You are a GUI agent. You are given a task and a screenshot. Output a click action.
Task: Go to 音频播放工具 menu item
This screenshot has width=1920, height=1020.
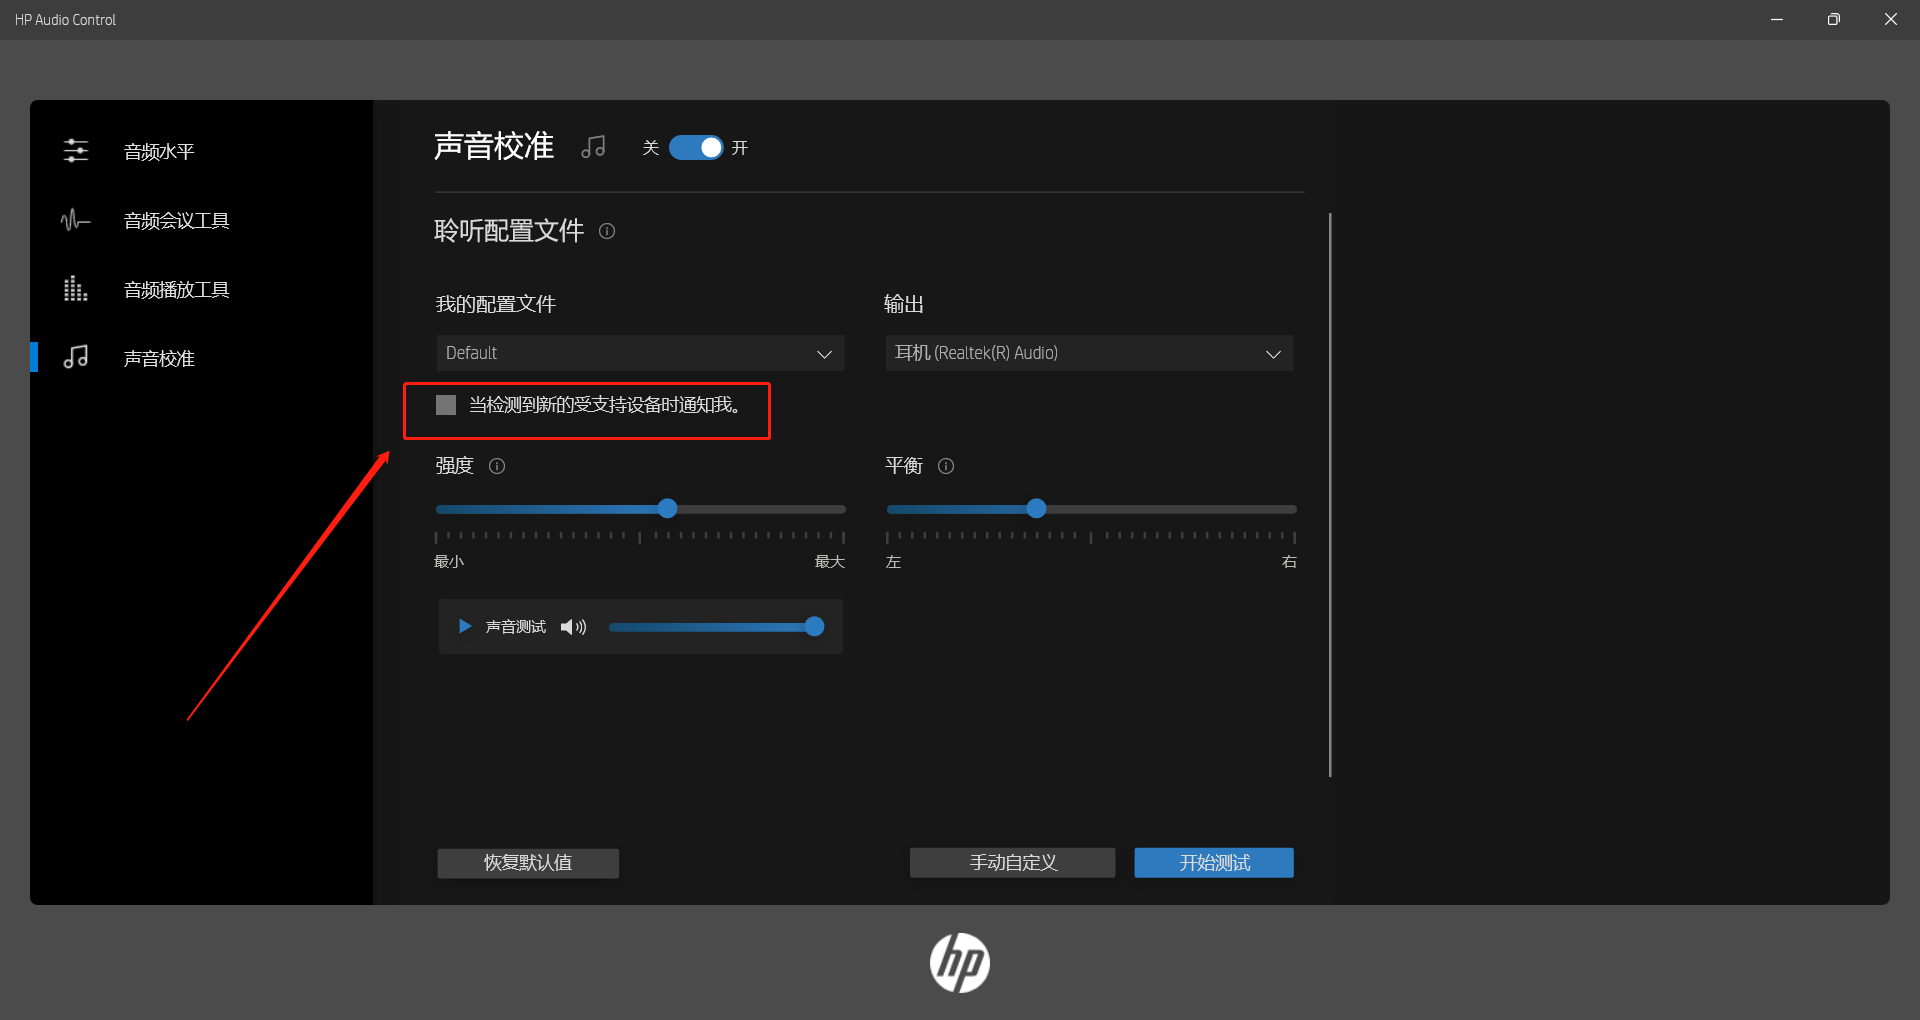click(177, 289)
